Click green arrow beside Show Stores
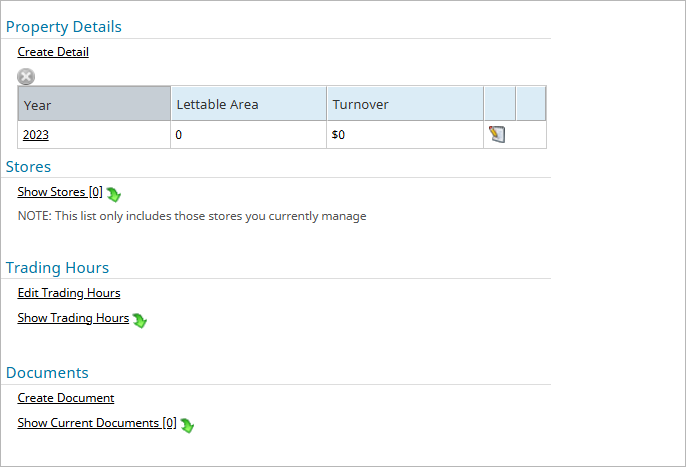Viewport: 686px width, 467px height. (x=113, y=194)
